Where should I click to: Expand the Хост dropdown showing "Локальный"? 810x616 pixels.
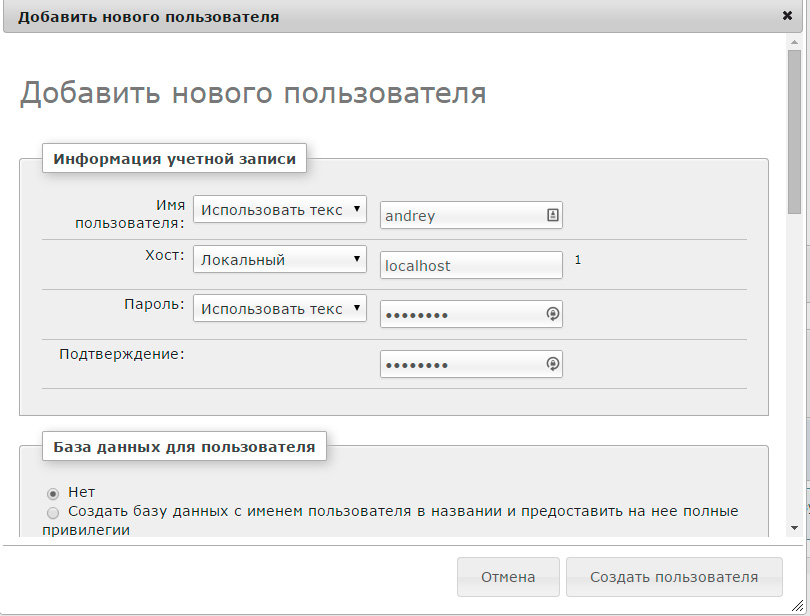point(279,260)
